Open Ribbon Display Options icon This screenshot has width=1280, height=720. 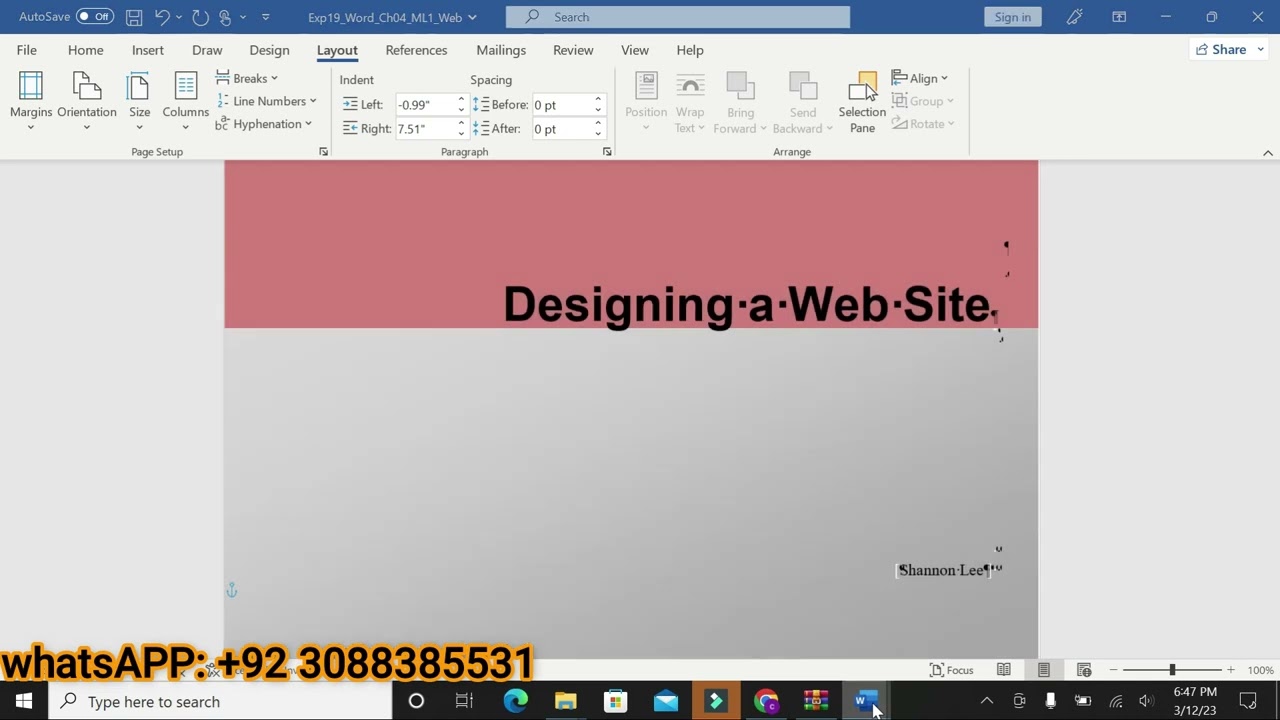coord(1119,17)
